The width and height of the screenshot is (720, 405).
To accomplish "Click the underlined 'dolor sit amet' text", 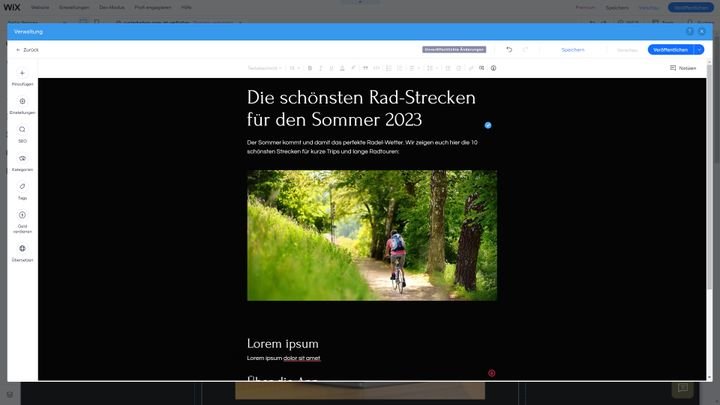I will point(302,358).
